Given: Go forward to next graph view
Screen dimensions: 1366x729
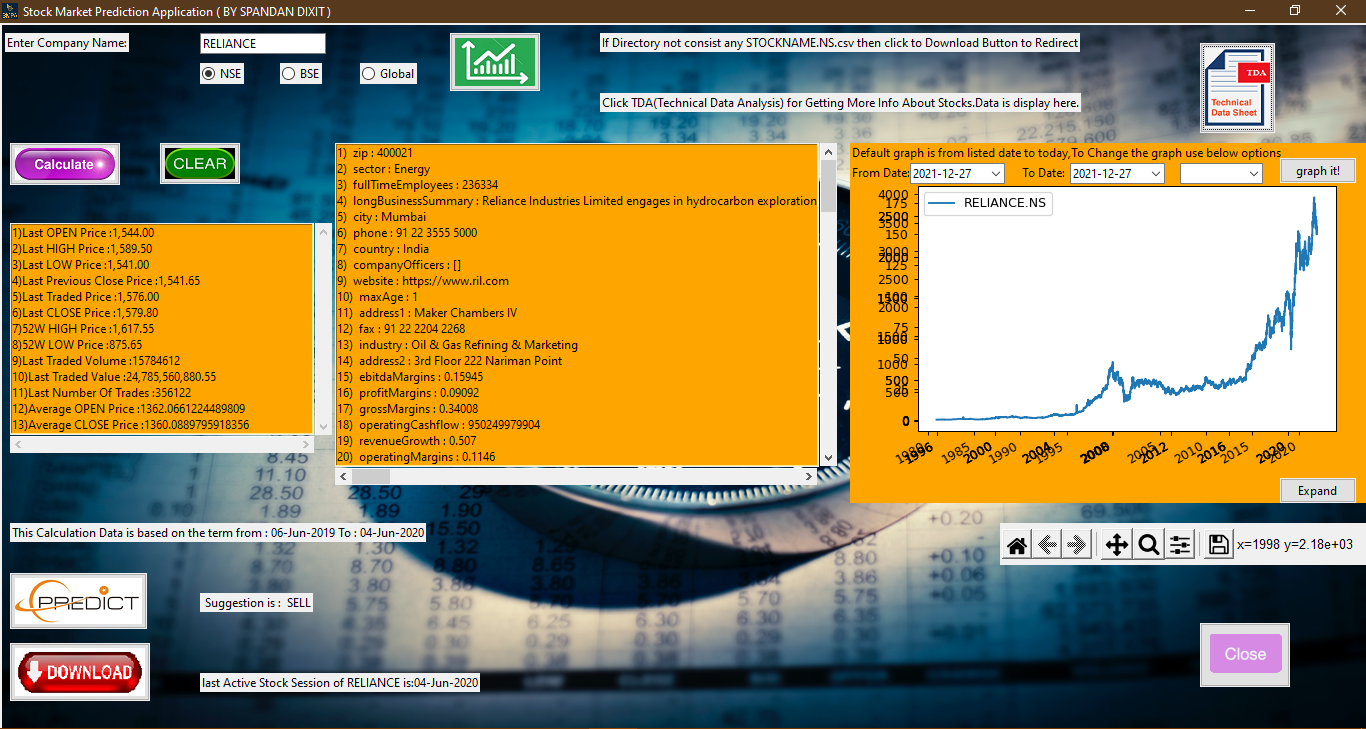Looking at the screenshot, I should [x=1077, y=545].
